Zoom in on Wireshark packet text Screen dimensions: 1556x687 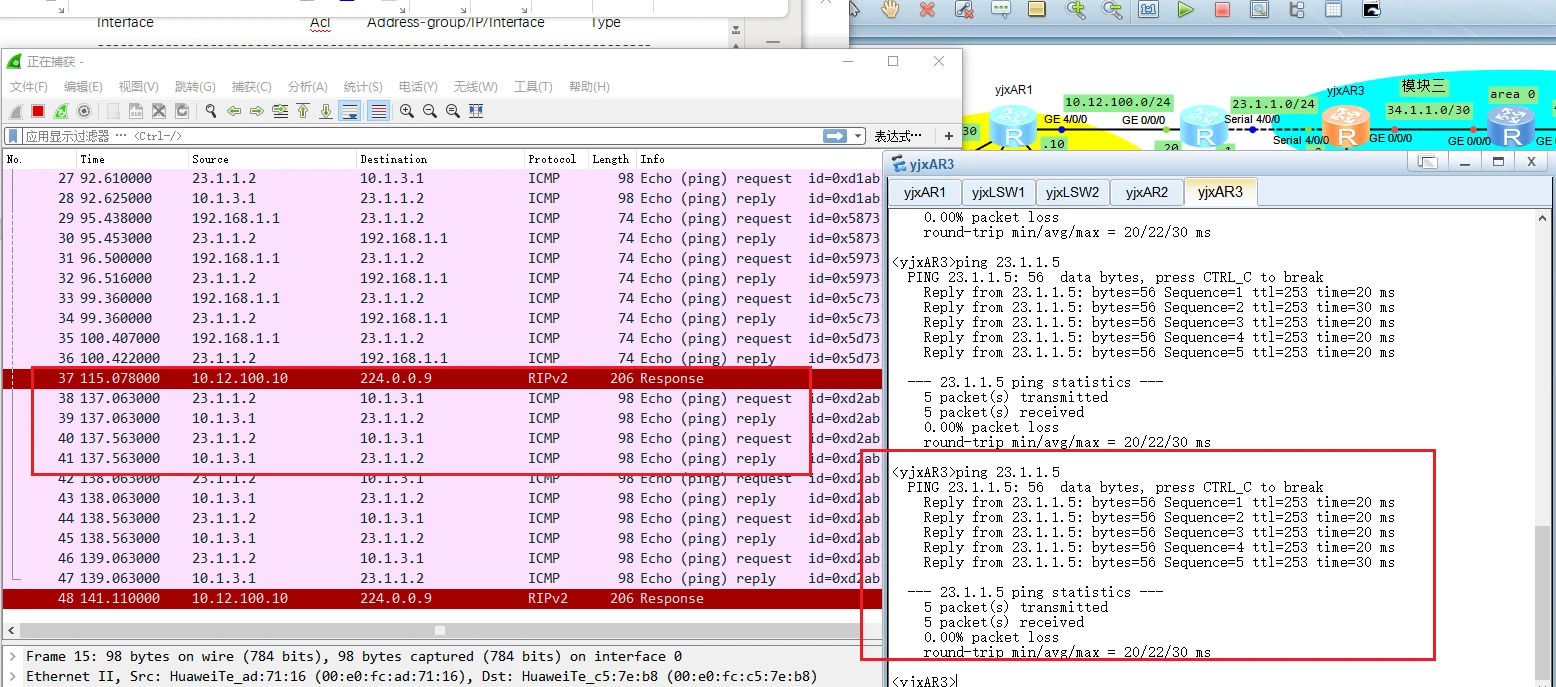tap(407, 111)
